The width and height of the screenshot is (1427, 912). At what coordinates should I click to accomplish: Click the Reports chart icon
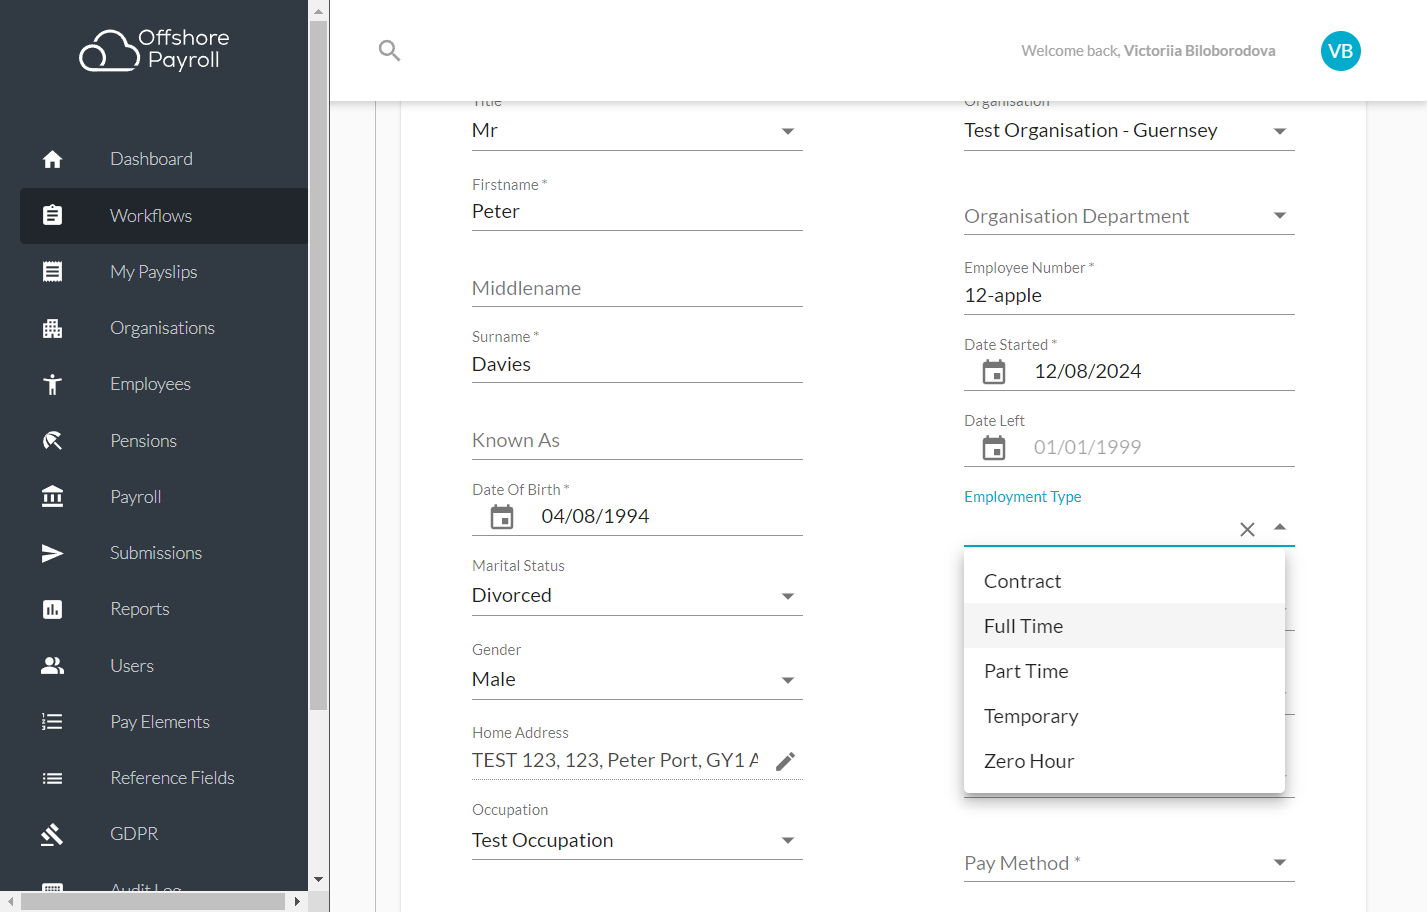point(53,609)
